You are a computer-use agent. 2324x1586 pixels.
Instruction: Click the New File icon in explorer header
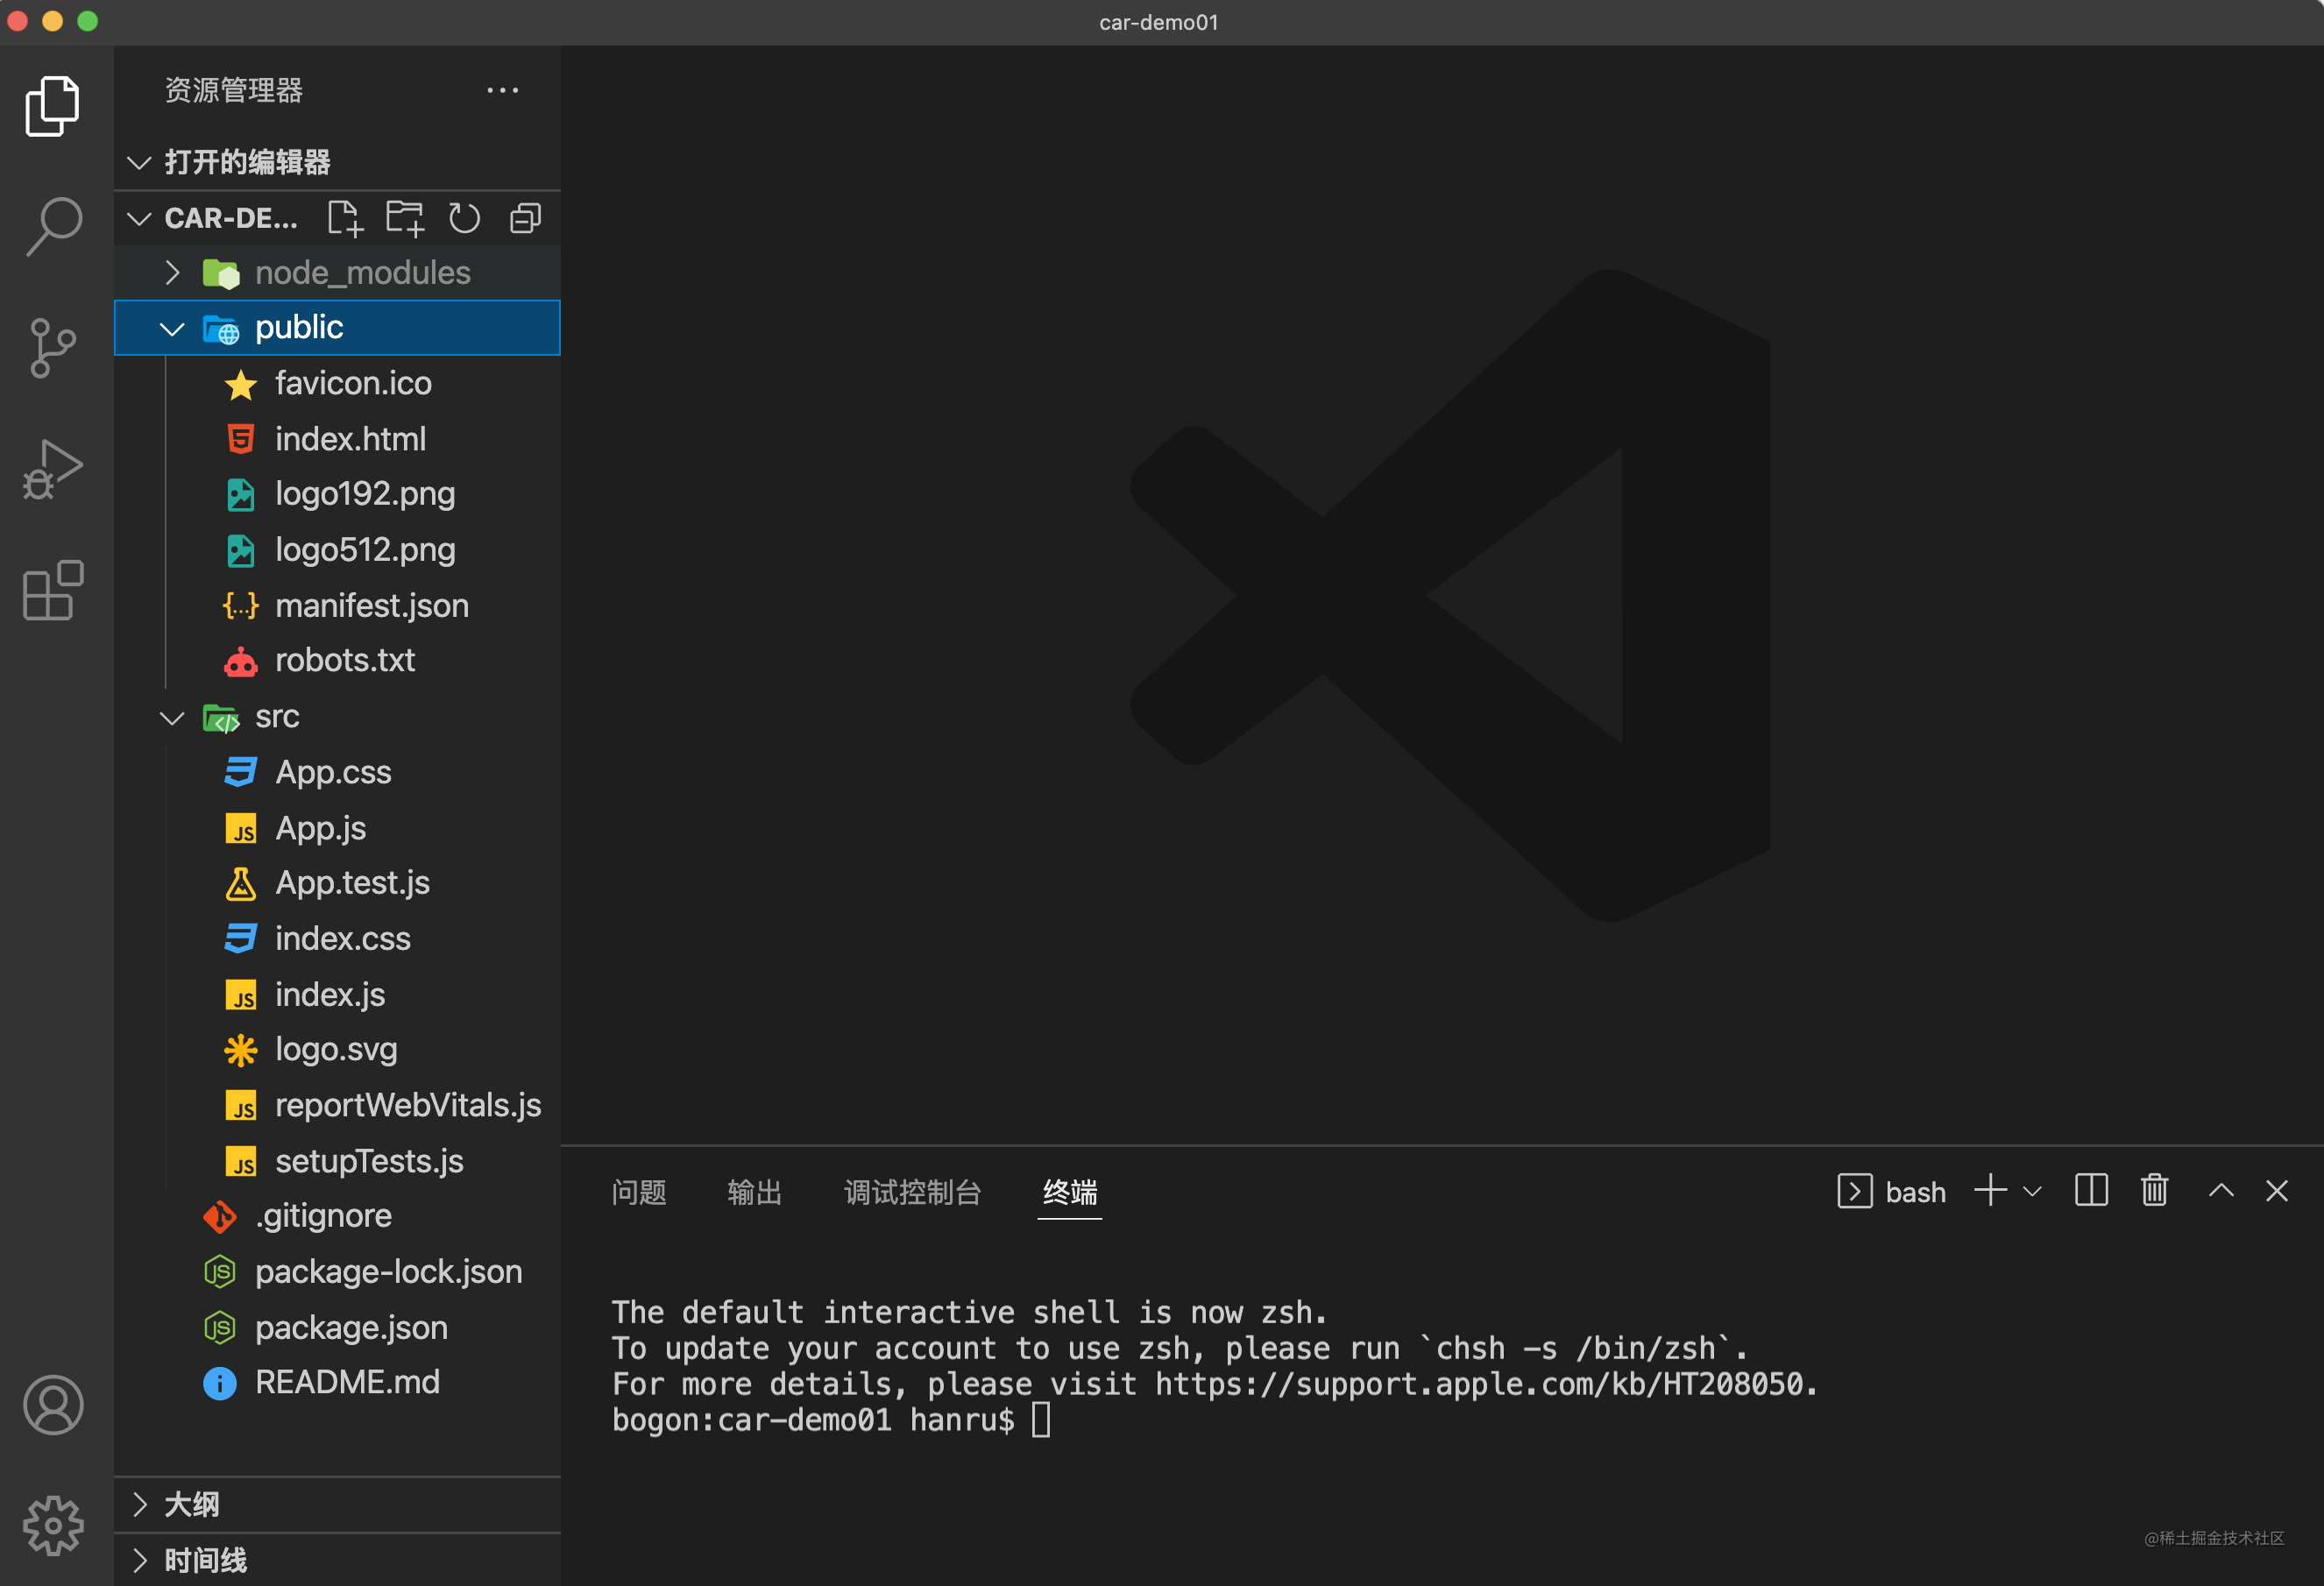(345, 218)
